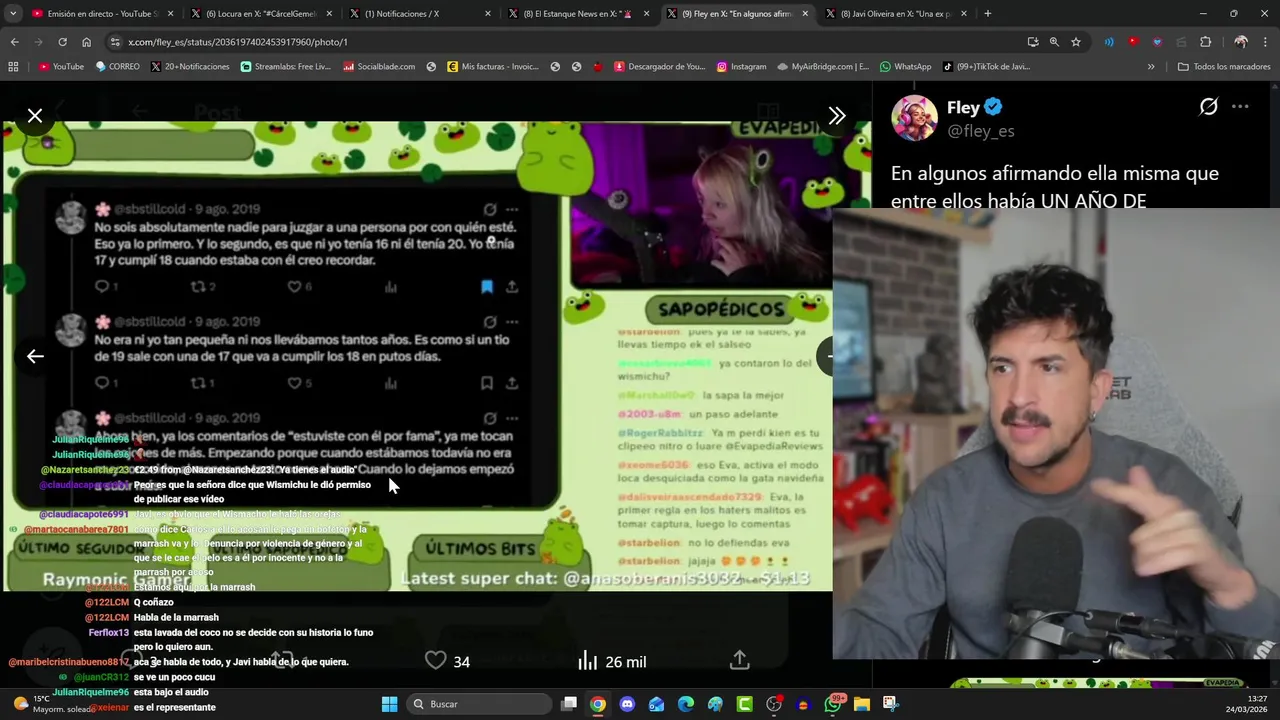Image resolution: width=1280 pixels, height=720 pixels.
Task: Share the post with the upload icon
Action: point(739,661)
